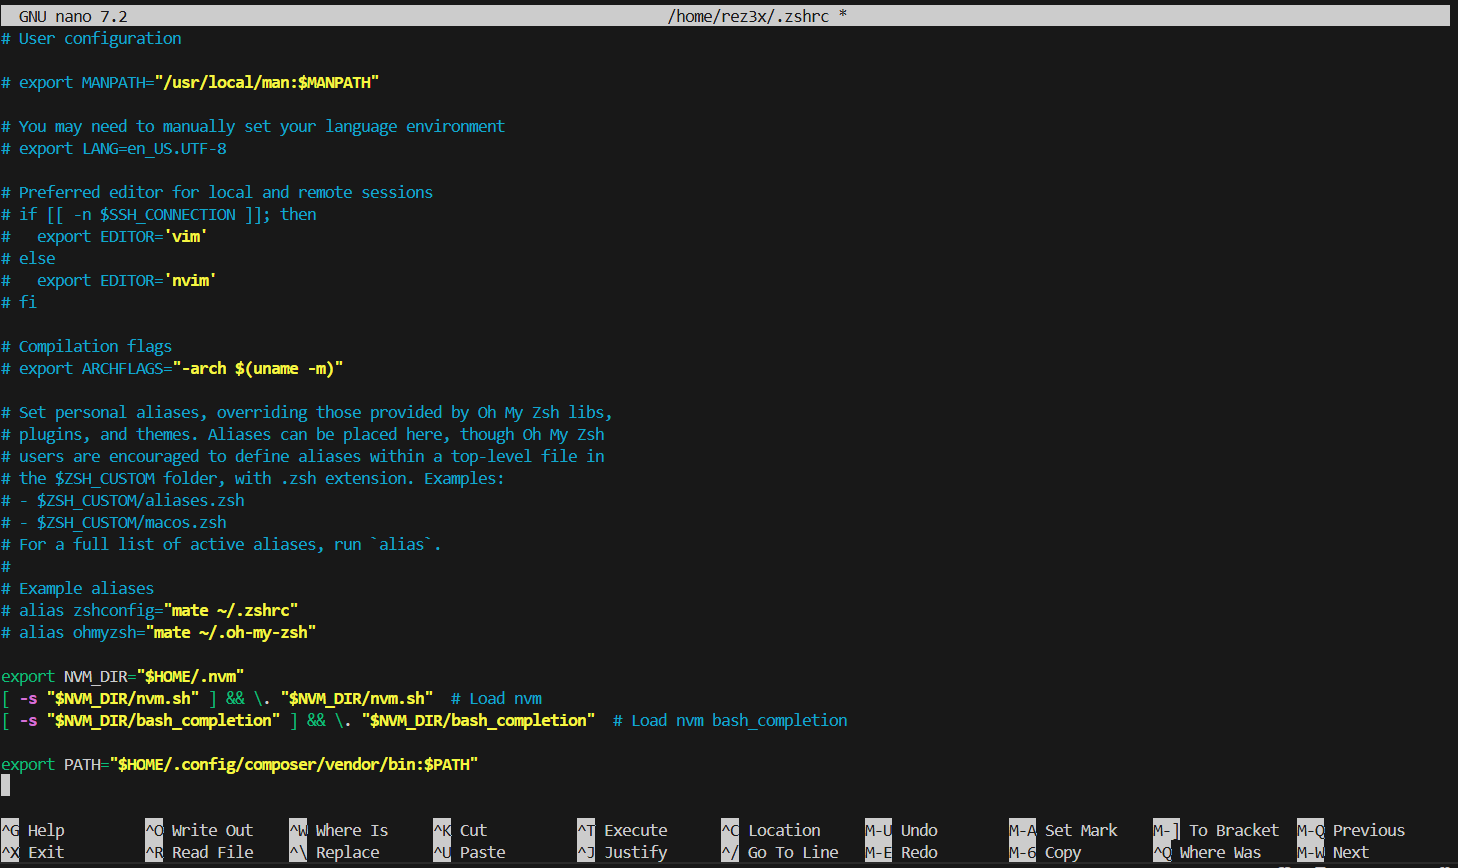Set Mark to start selecting text

click(x=1080, y=829)
